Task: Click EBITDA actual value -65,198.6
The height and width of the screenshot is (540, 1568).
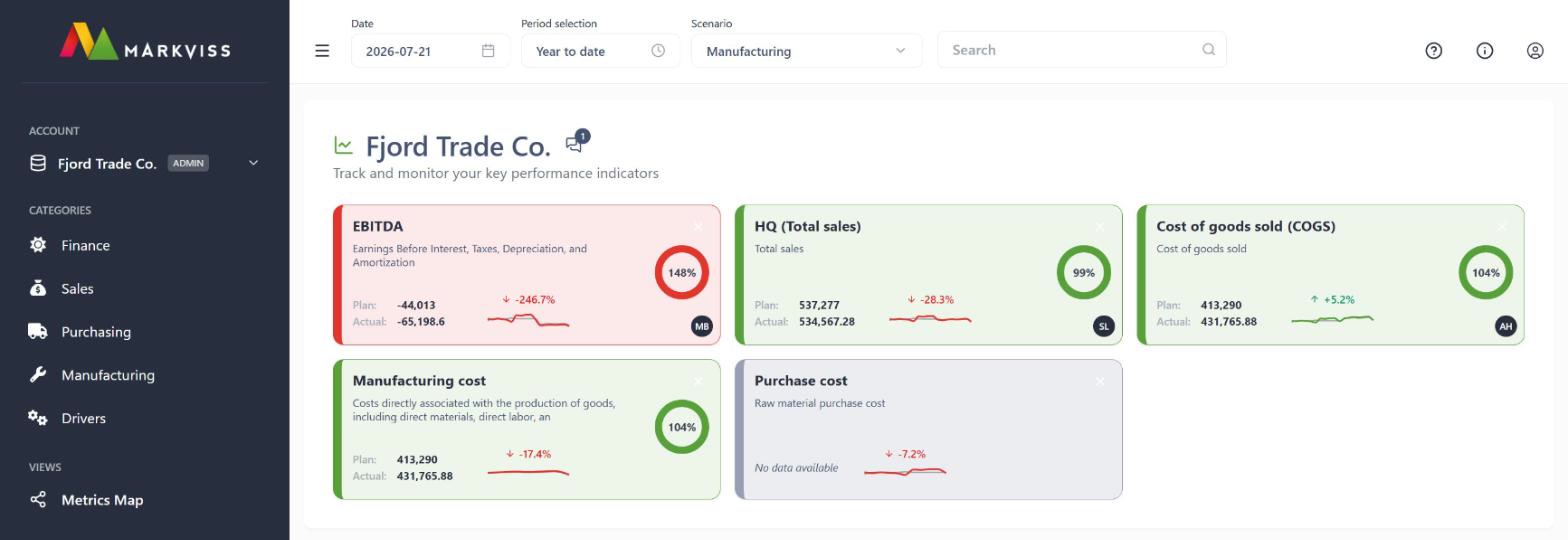Action: pos(421,322)
